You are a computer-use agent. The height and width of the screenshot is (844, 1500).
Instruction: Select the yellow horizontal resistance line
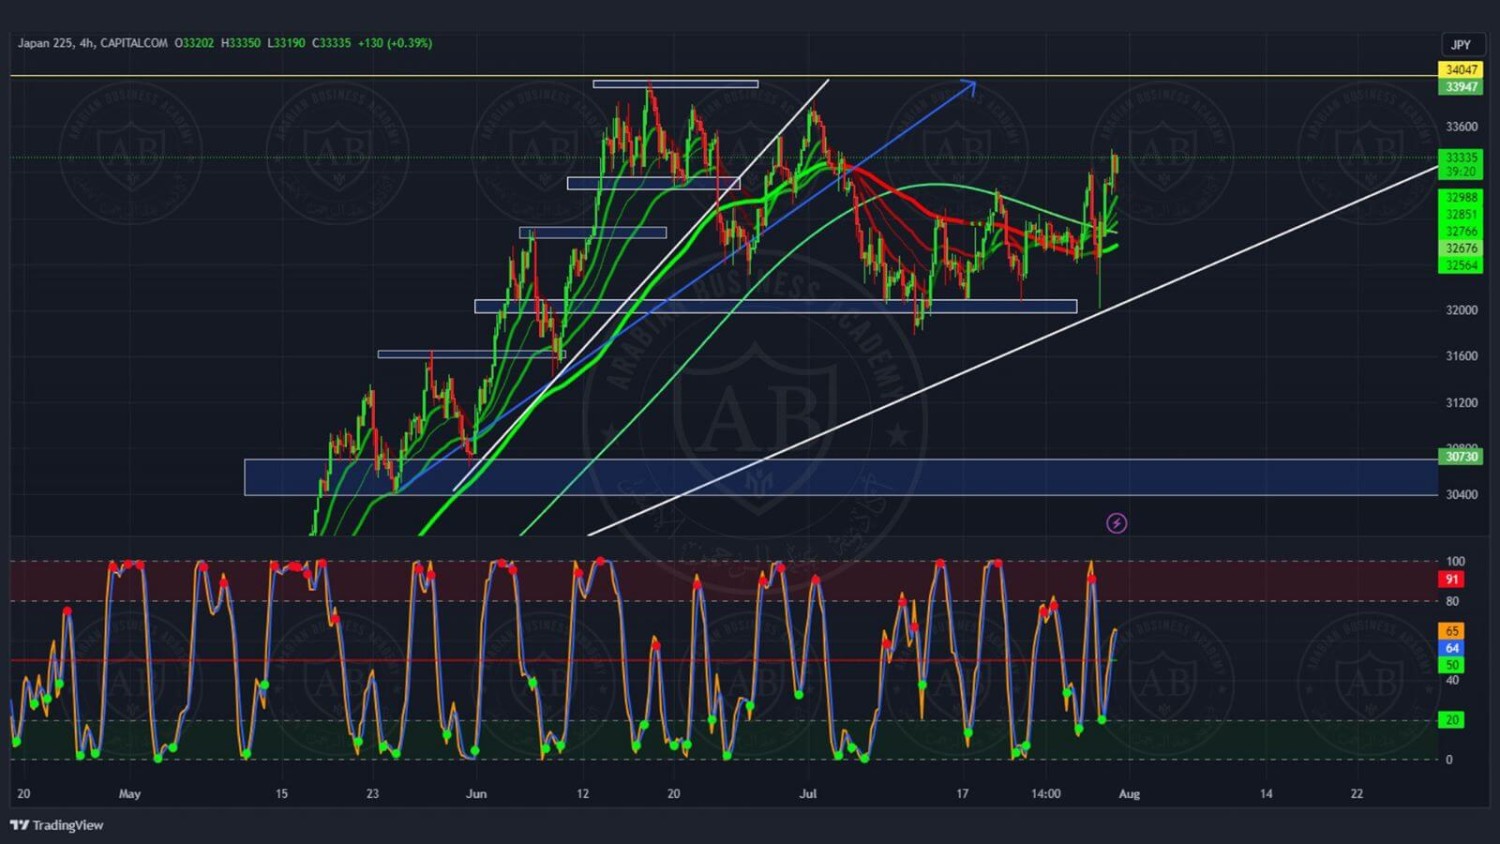[300, 75]
